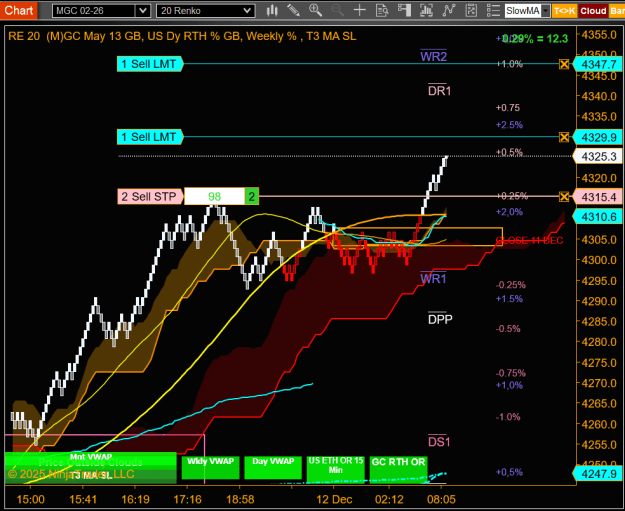Click the US ETH OR 15 Min box

336,468
